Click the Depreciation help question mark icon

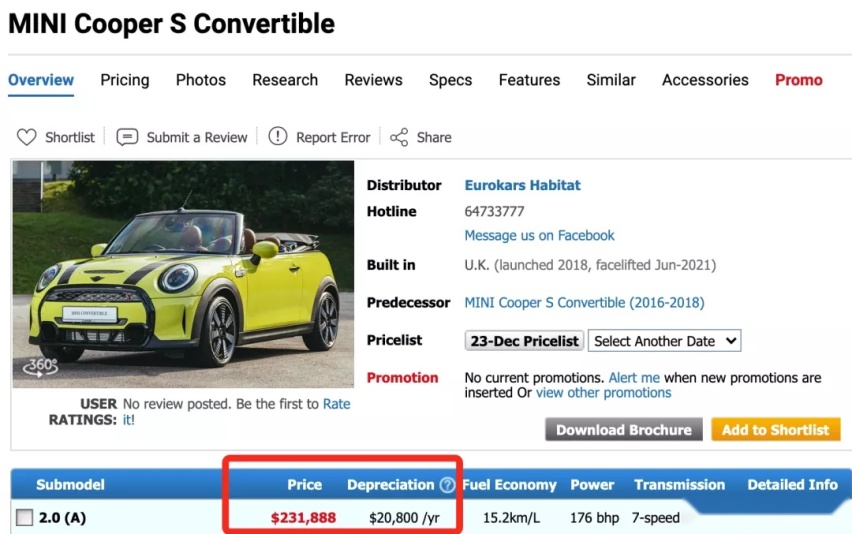point(447,485)
